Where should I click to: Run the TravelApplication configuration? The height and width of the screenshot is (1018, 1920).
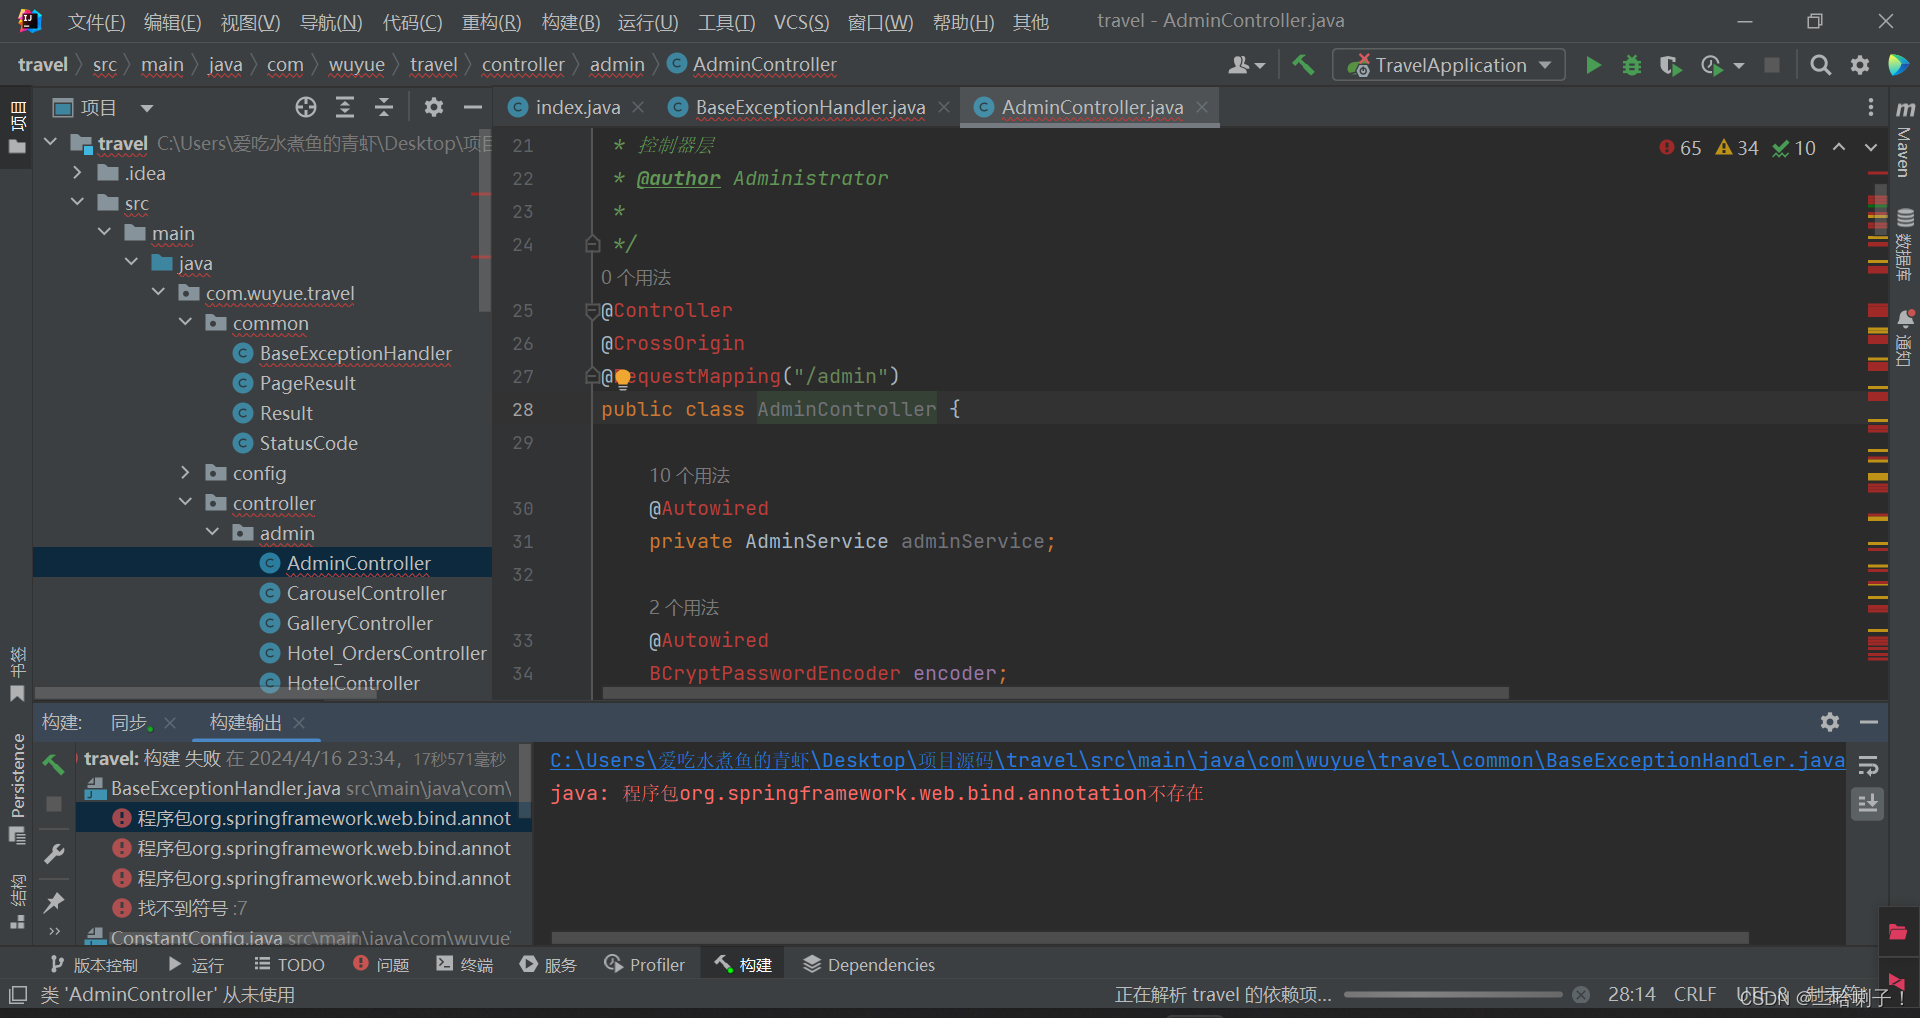(1593, 65)
